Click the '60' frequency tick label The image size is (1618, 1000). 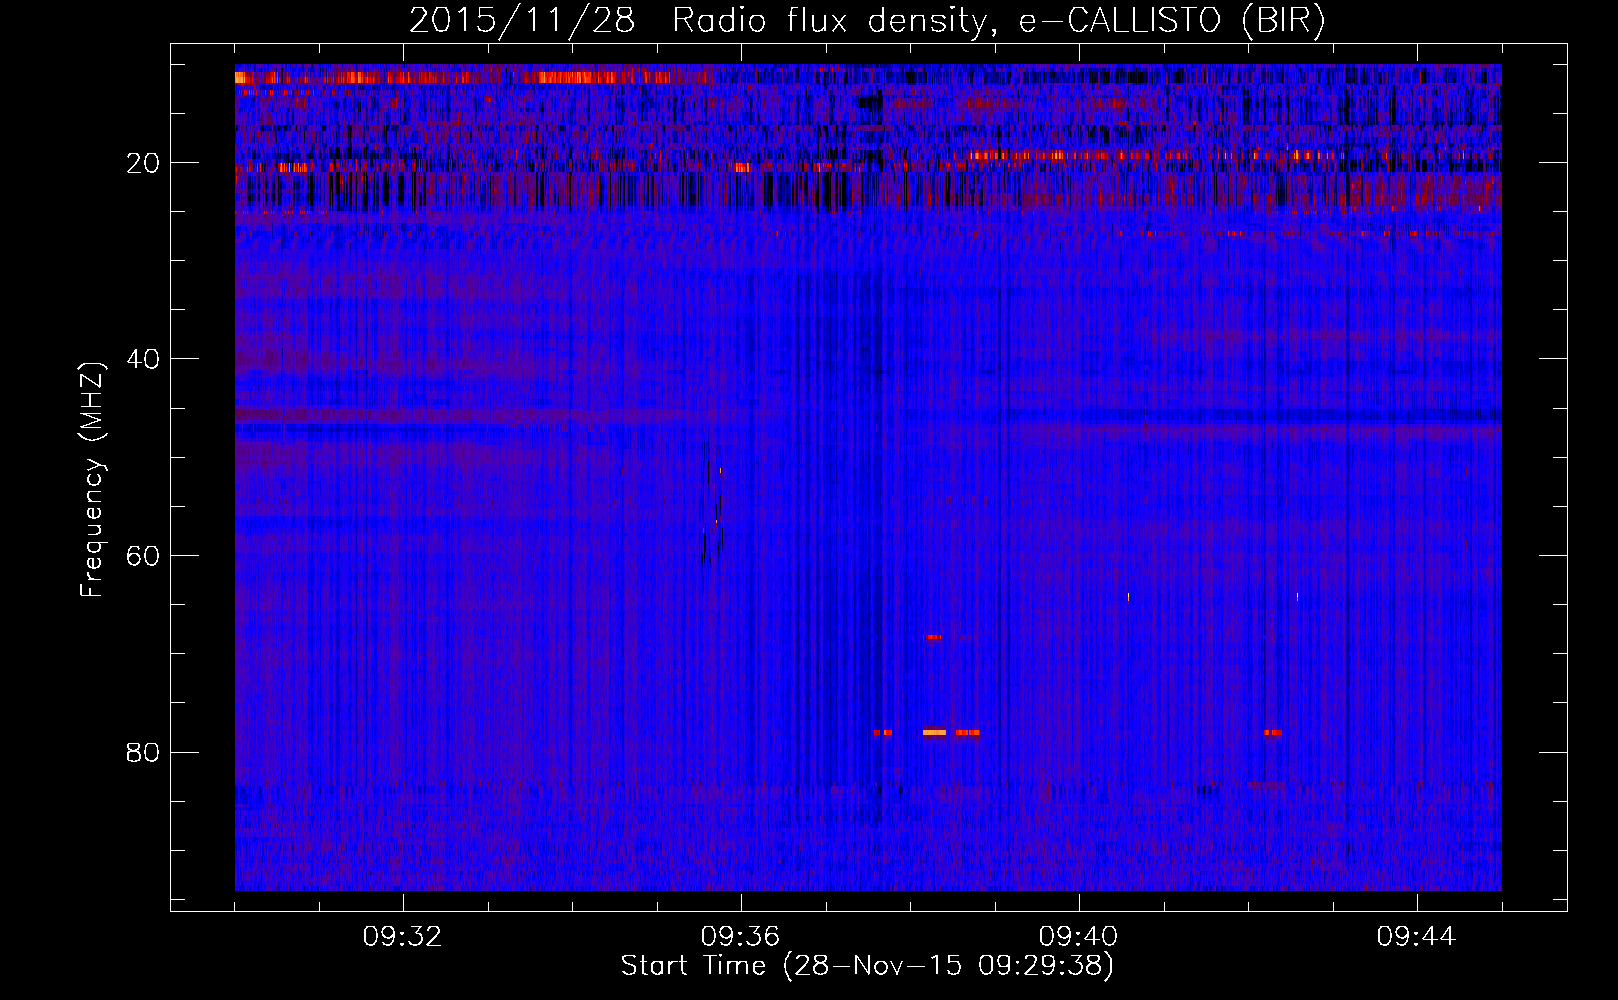click(144, 556)
